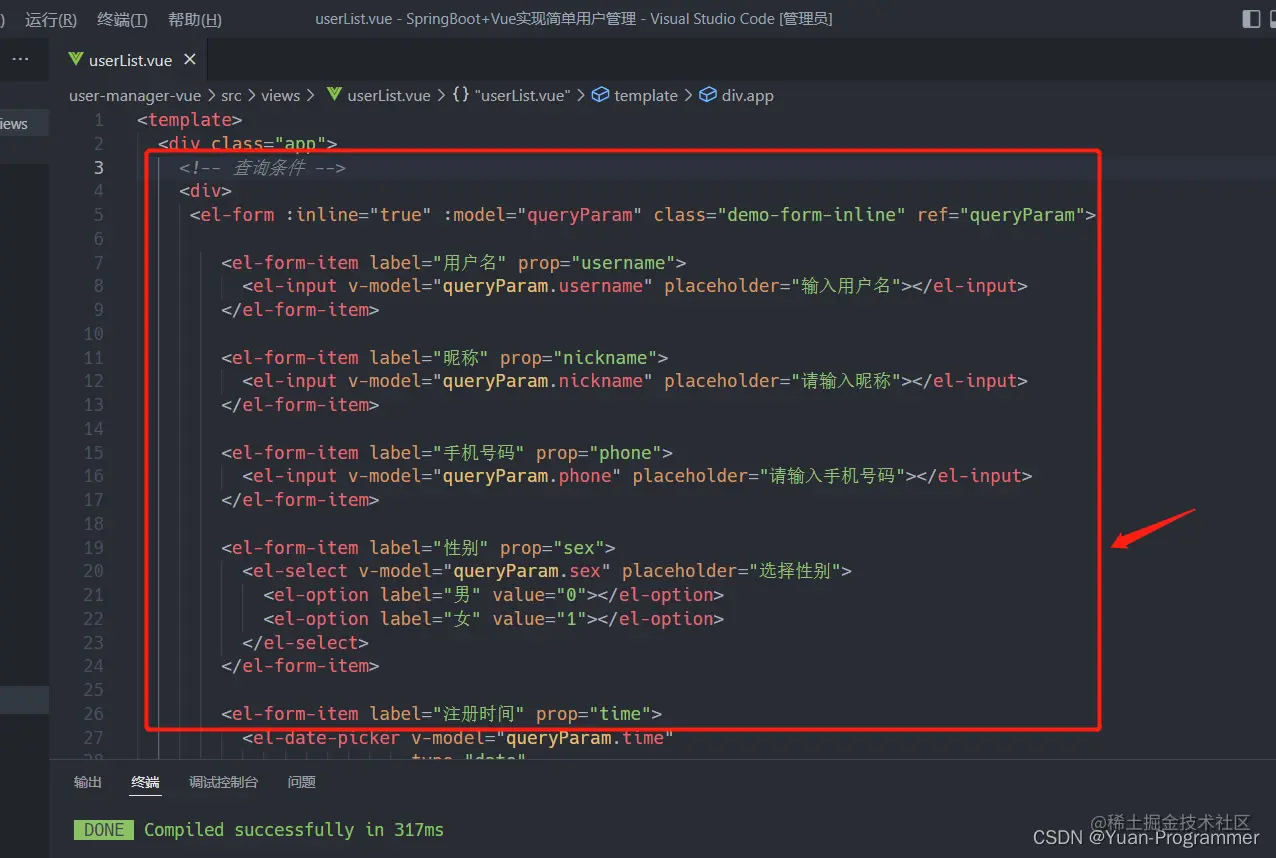
Task: Click prop="sex" attribute on line 19
Action: (552, 547)
